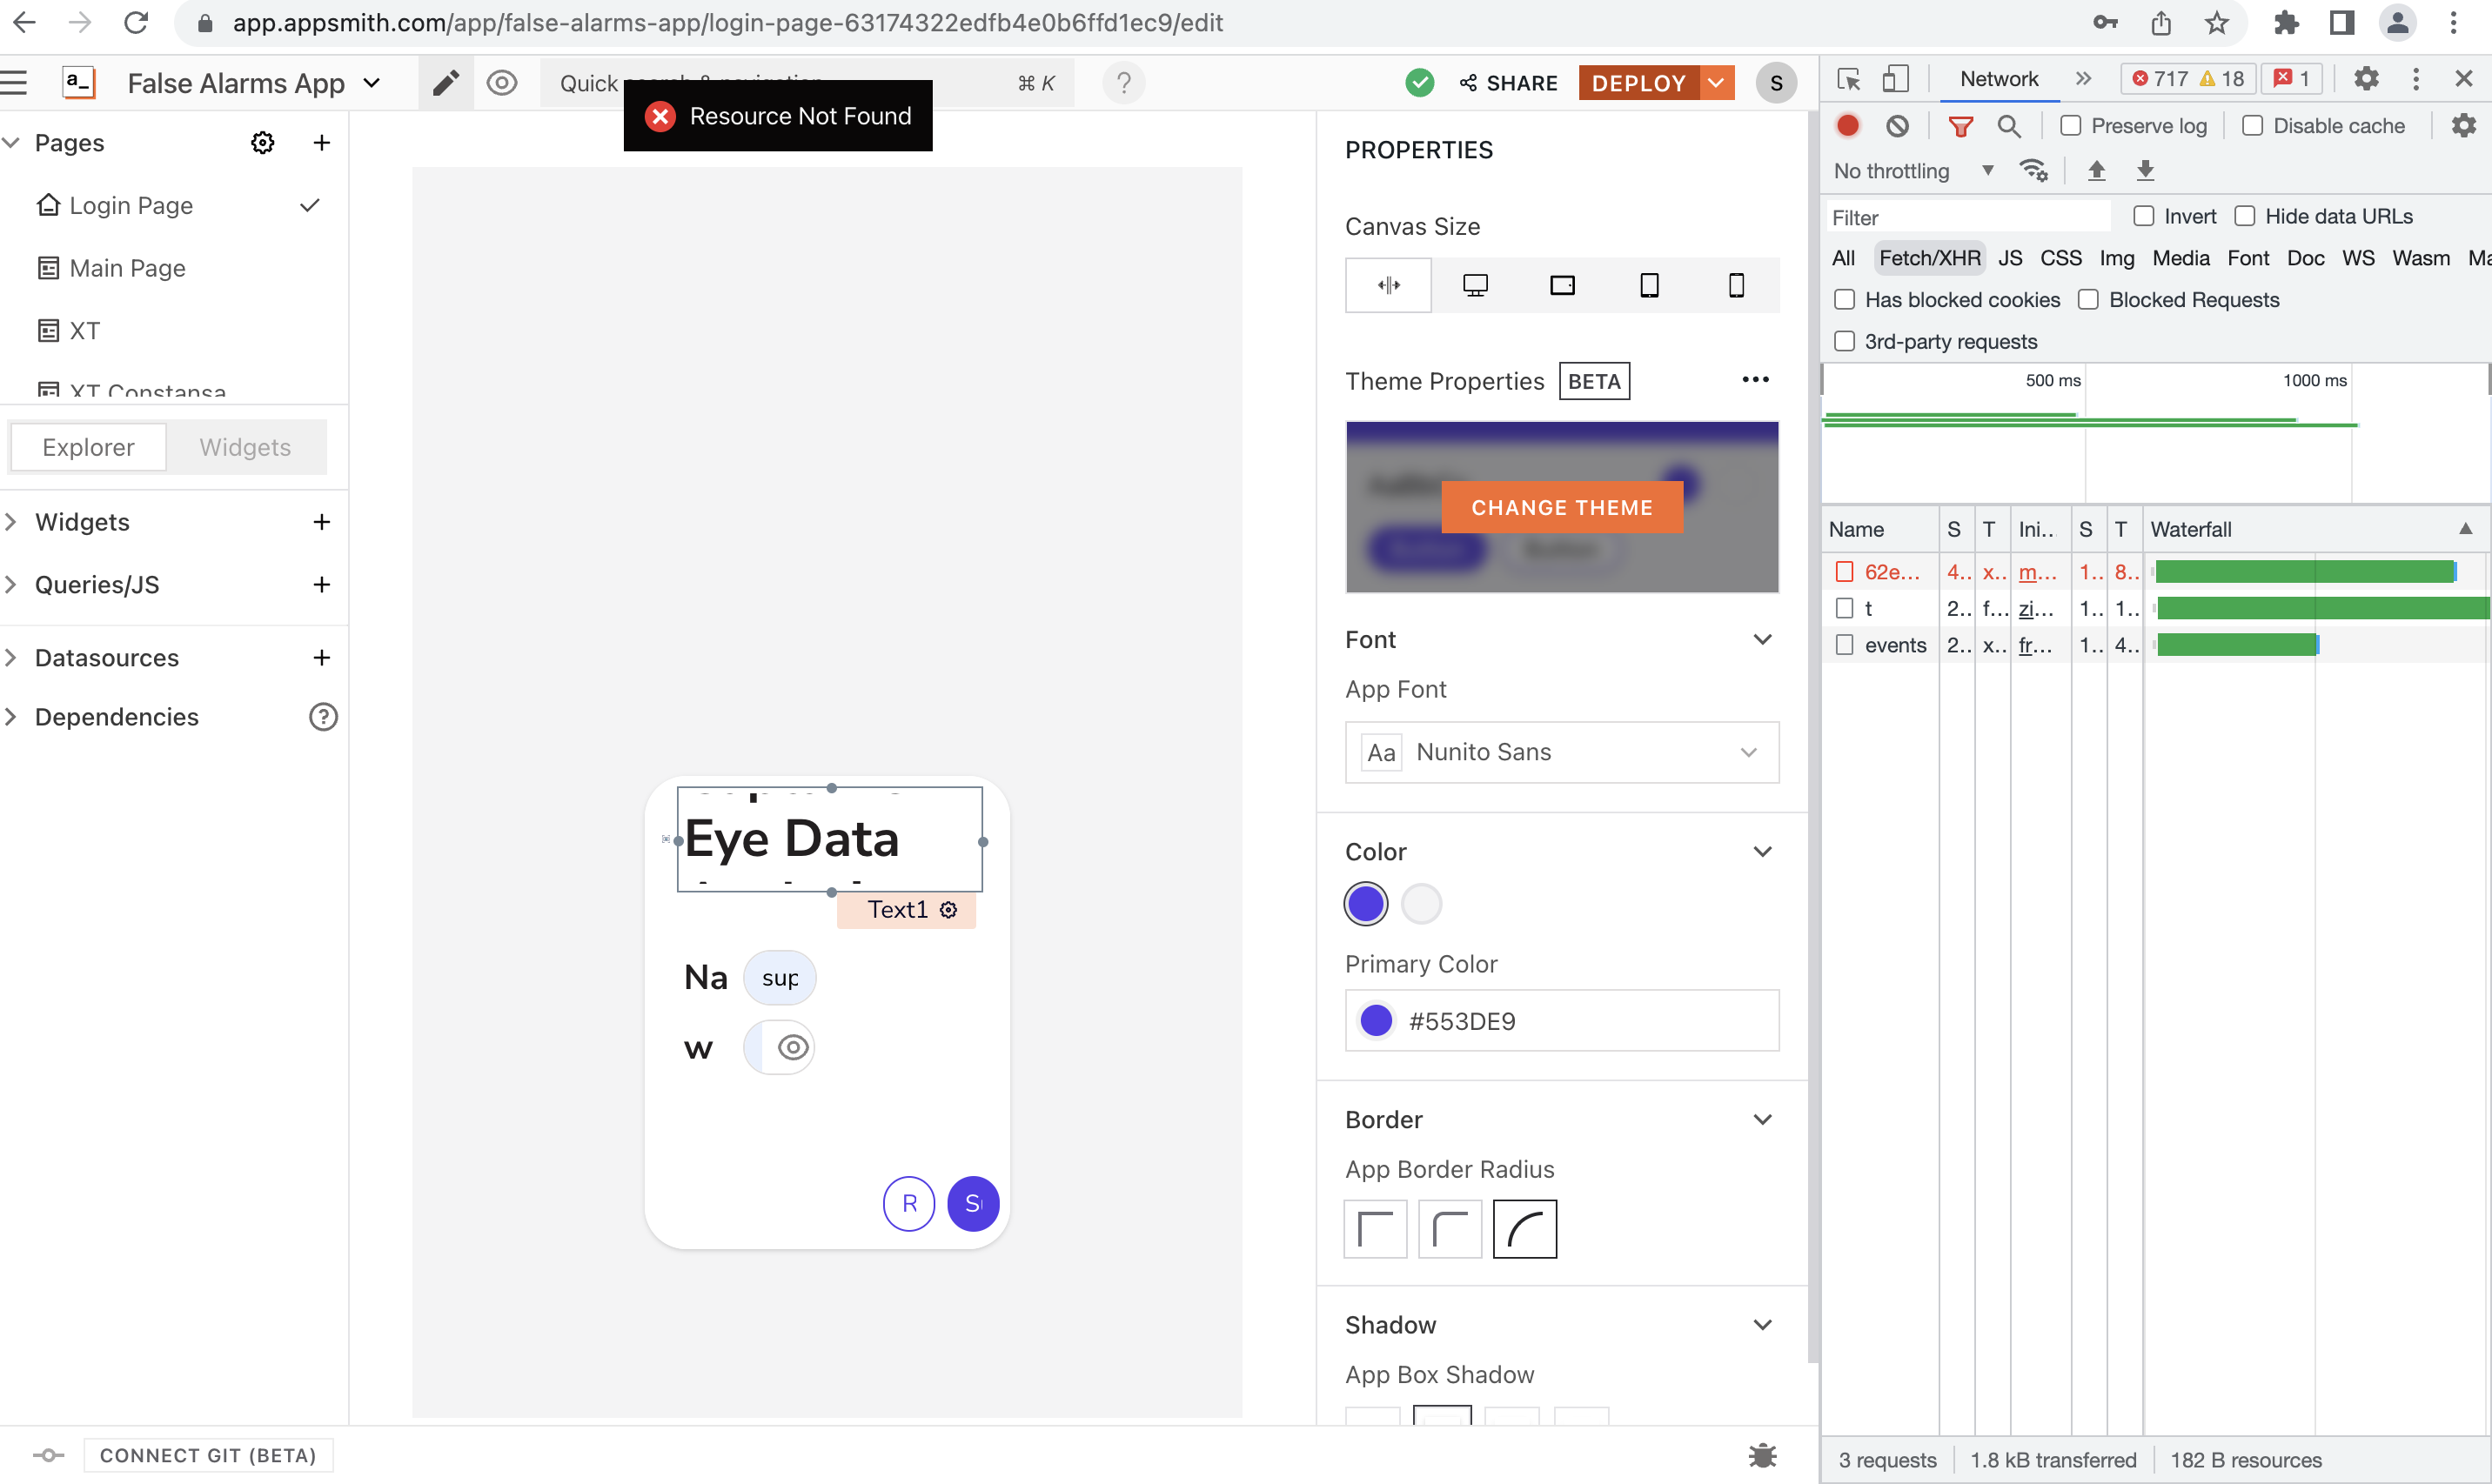Collapse the Color properties section

click(x=1762, y=852)
